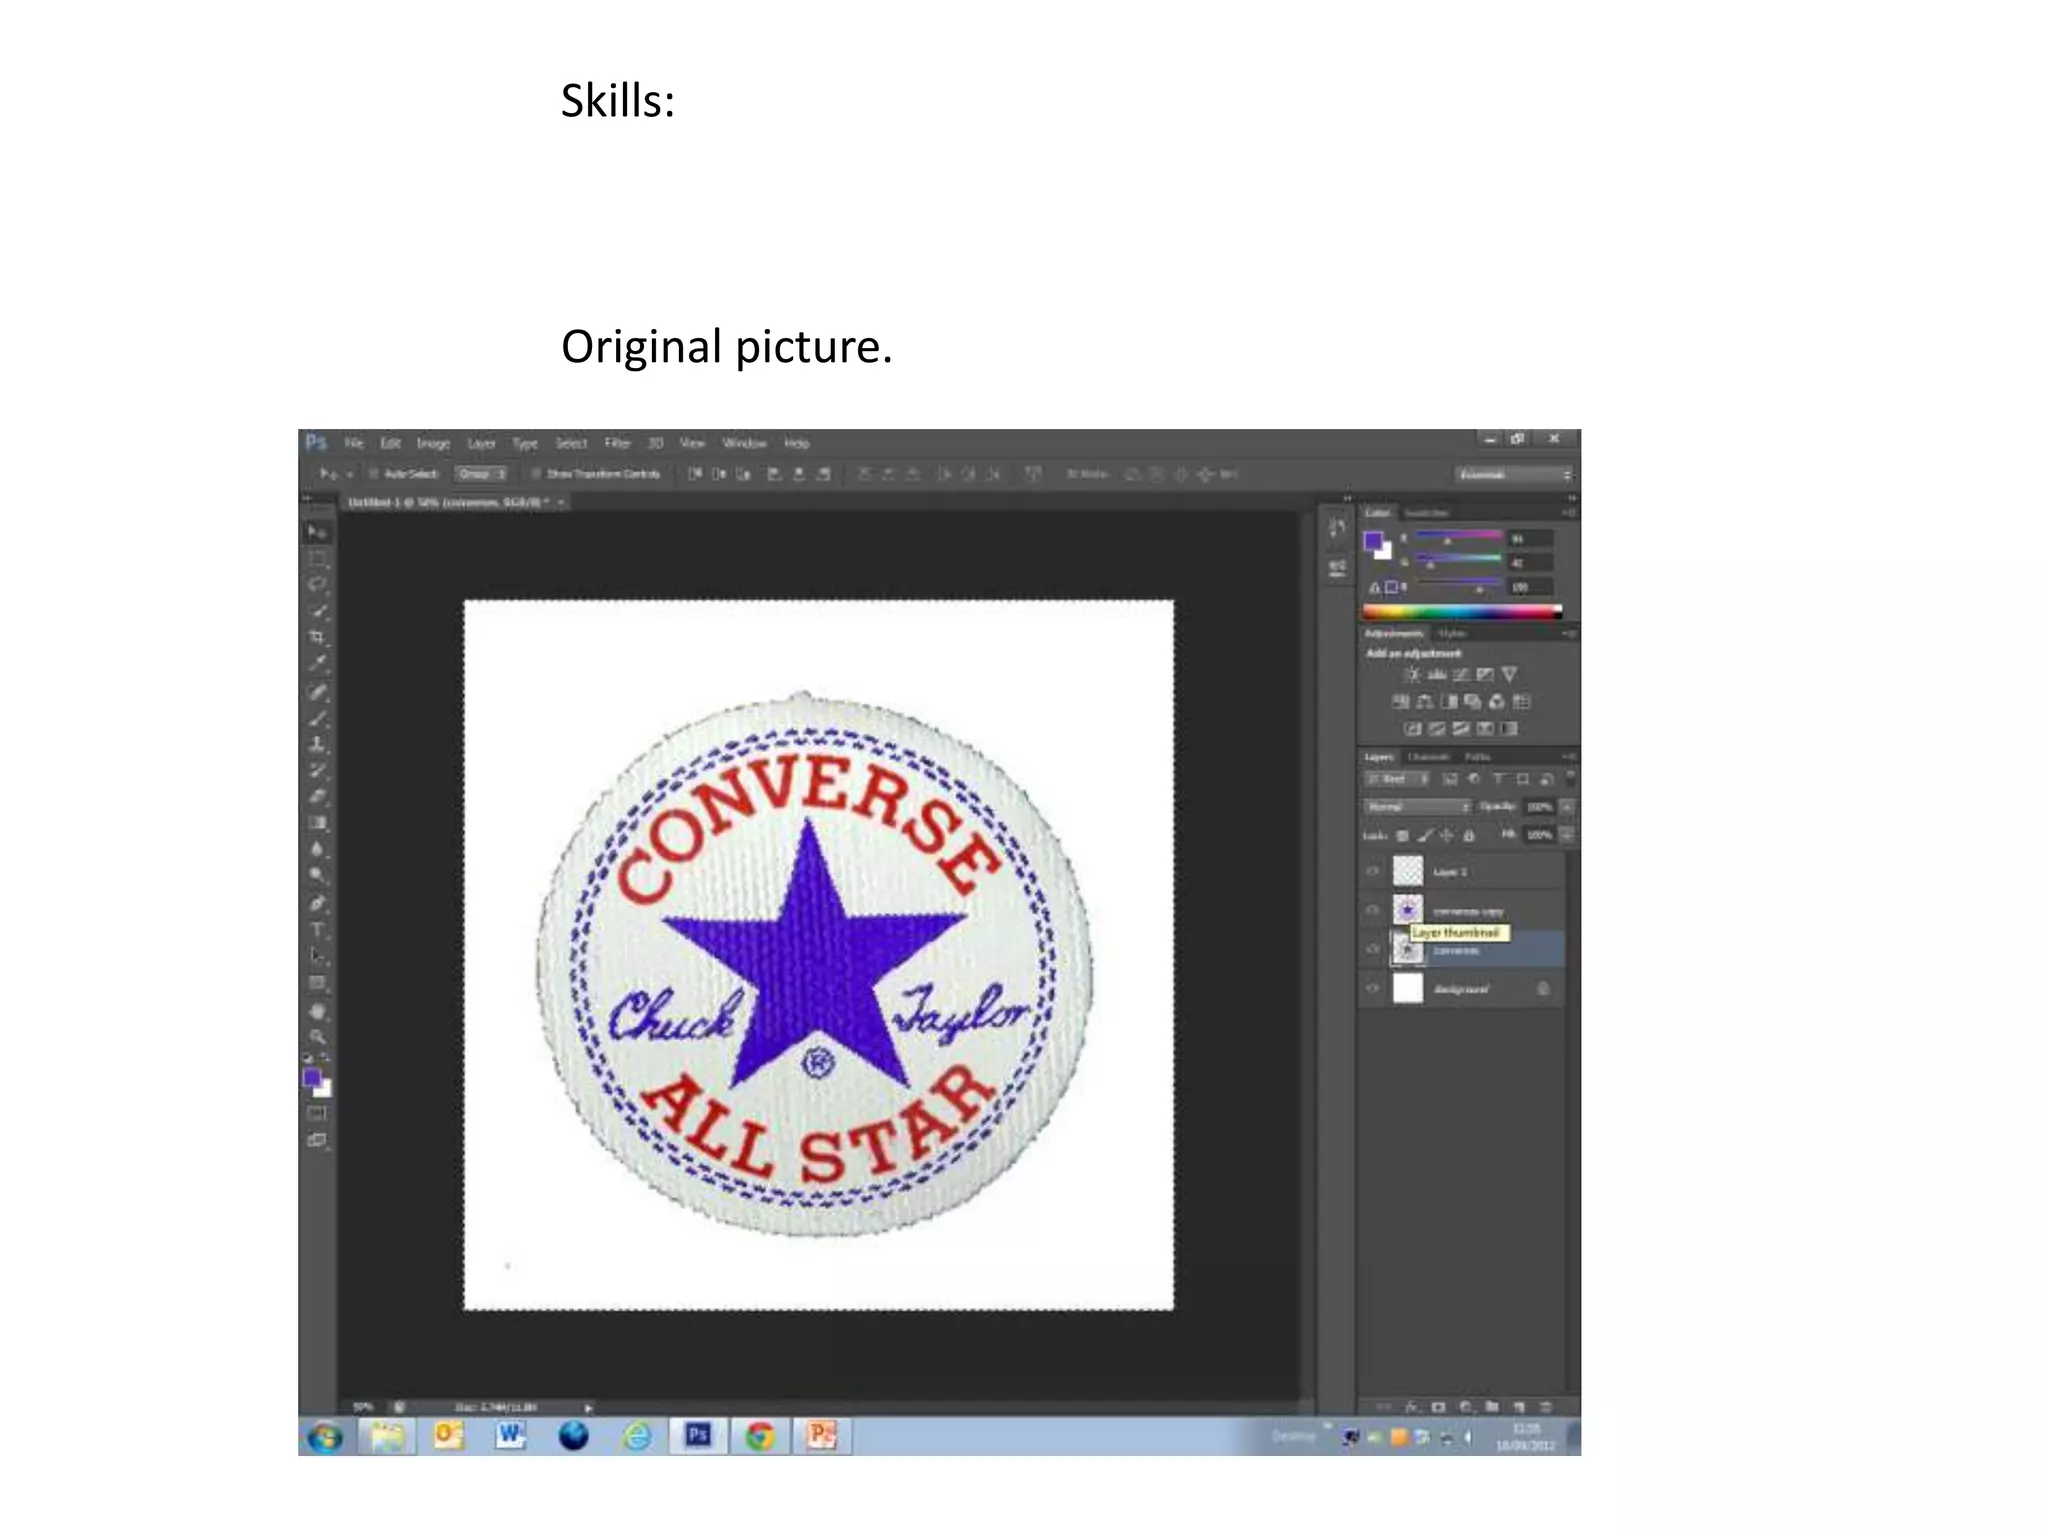The height and width of the screenshot is (1536, 2048).
Task: Expand the Group auto-select dropdown
Action: point(482,474)
